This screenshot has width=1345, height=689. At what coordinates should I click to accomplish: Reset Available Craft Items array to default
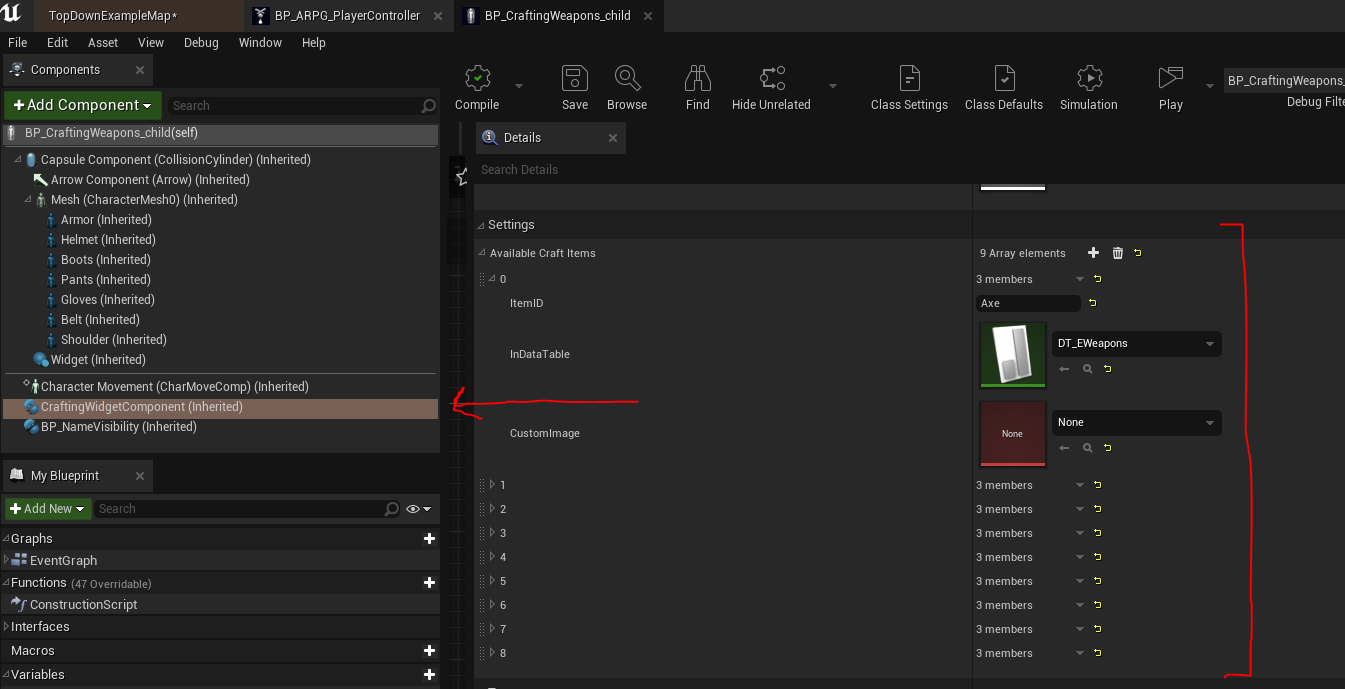[1138, 253]
